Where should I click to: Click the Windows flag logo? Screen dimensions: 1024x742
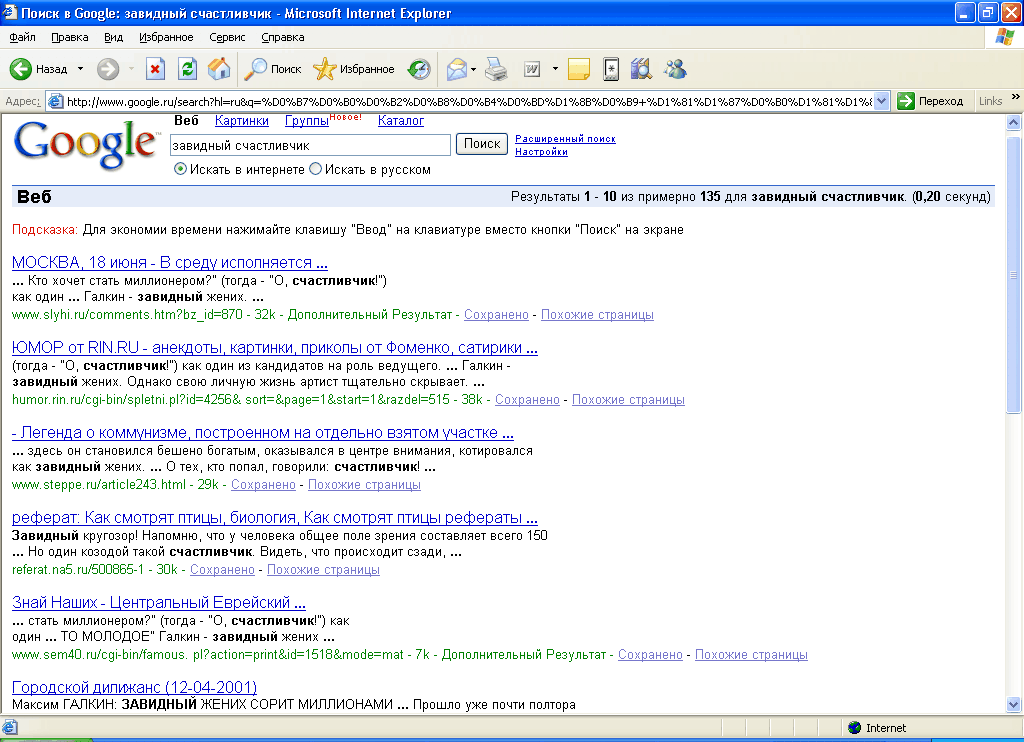[1005, 37]
